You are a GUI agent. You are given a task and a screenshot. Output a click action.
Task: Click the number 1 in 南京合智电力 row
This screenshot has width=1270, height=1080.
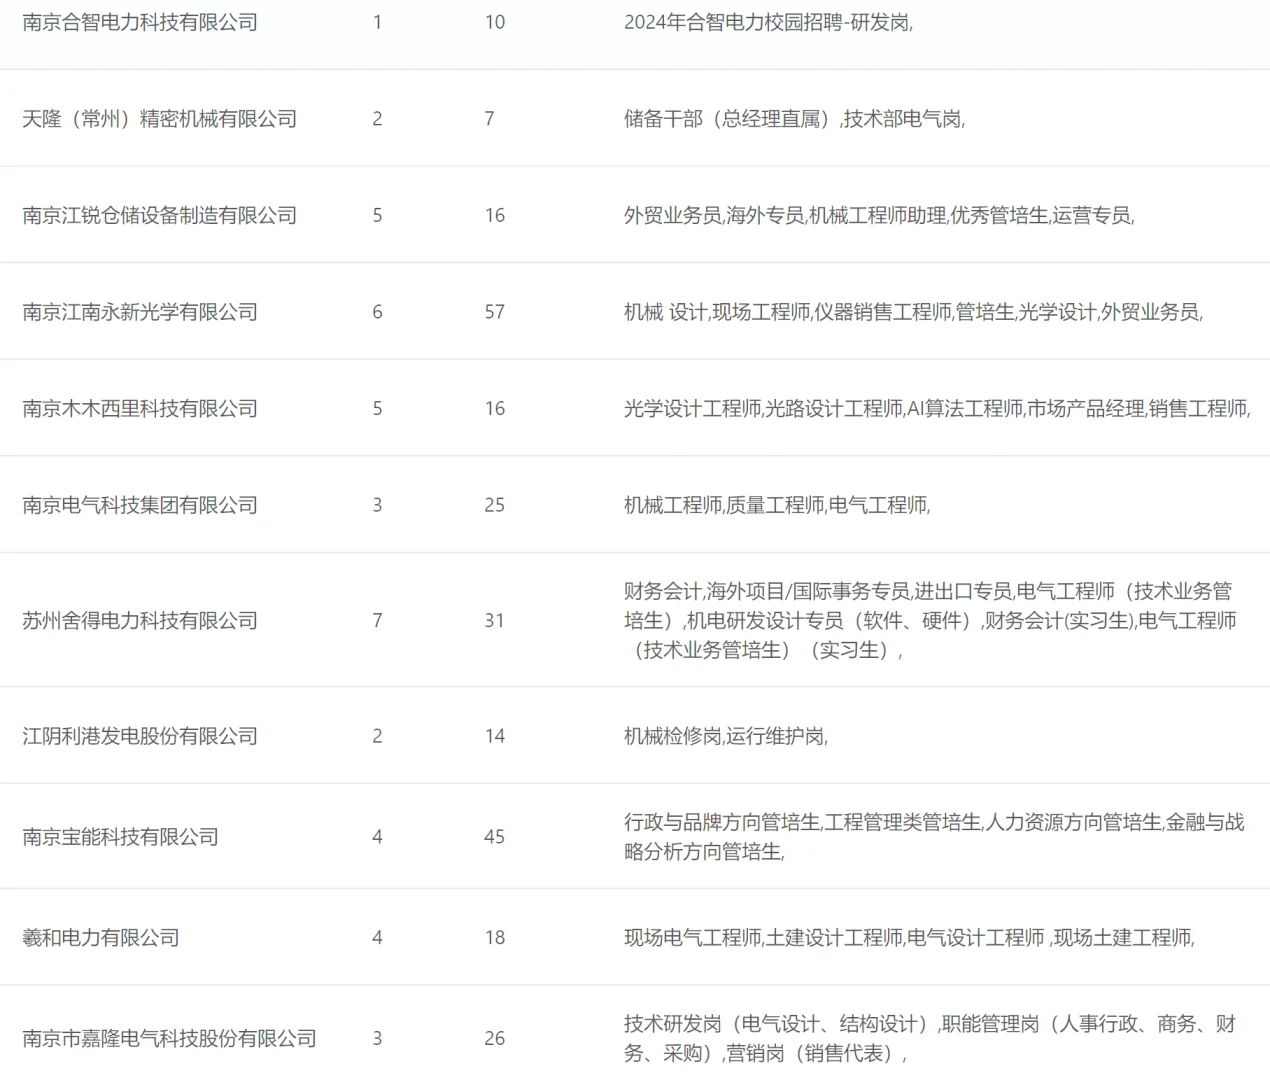(x=377, y=22)
